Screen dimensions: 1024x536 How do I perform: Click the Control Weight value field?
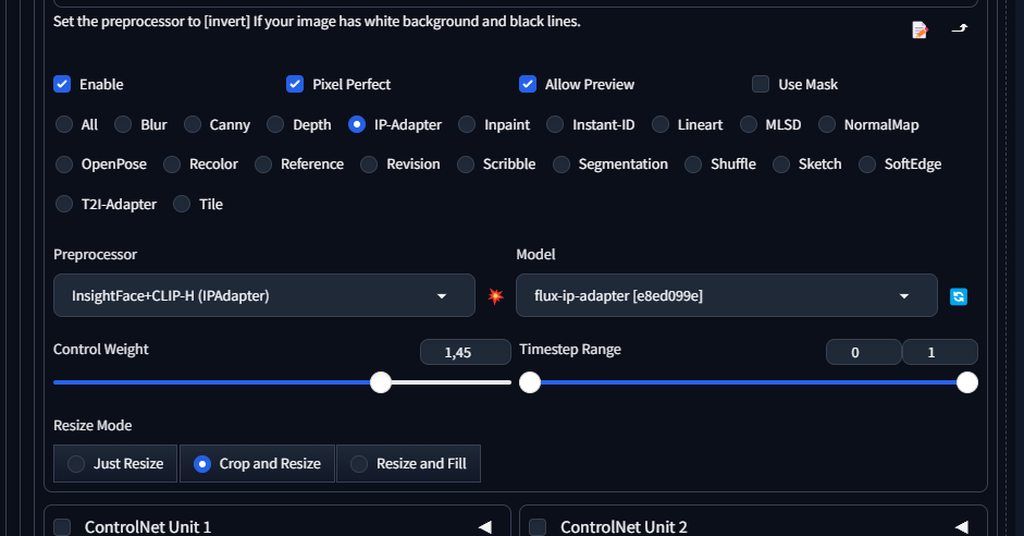pyautogui.click(x=465, y=353)
